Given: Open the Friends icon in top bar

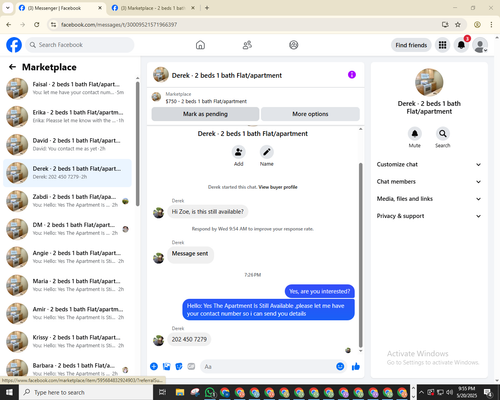Looking at the screenshot, I should [247, 45].
